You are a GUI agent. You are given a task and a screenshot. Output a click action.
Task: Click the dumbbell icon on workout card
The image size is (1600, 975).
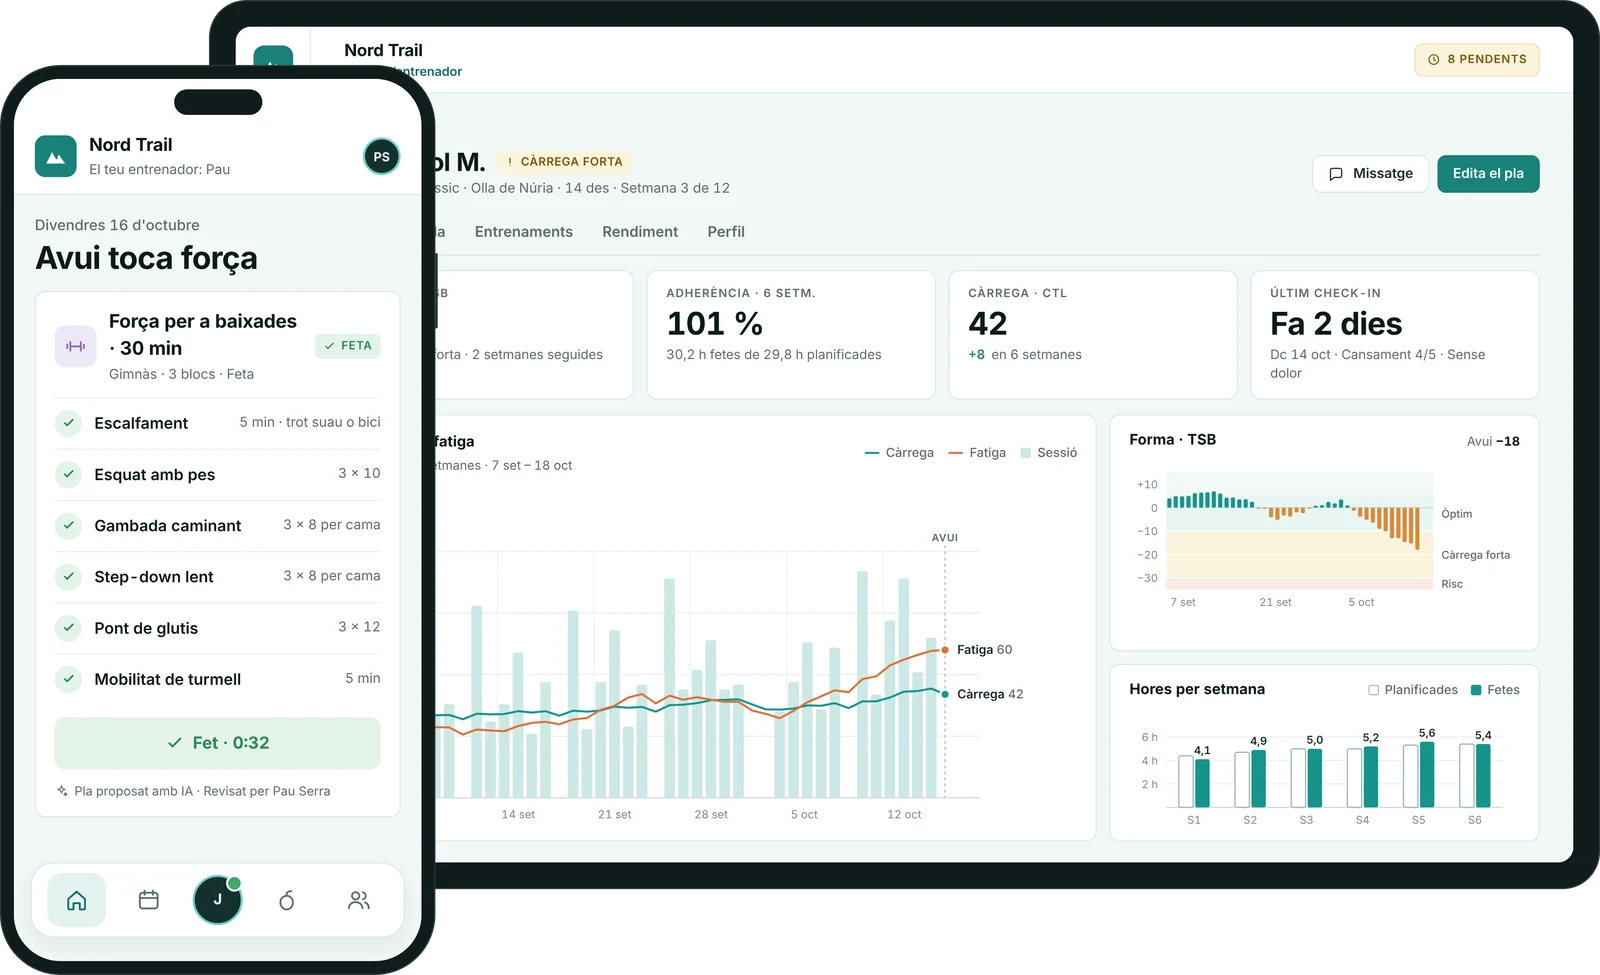tap(75, 346)
